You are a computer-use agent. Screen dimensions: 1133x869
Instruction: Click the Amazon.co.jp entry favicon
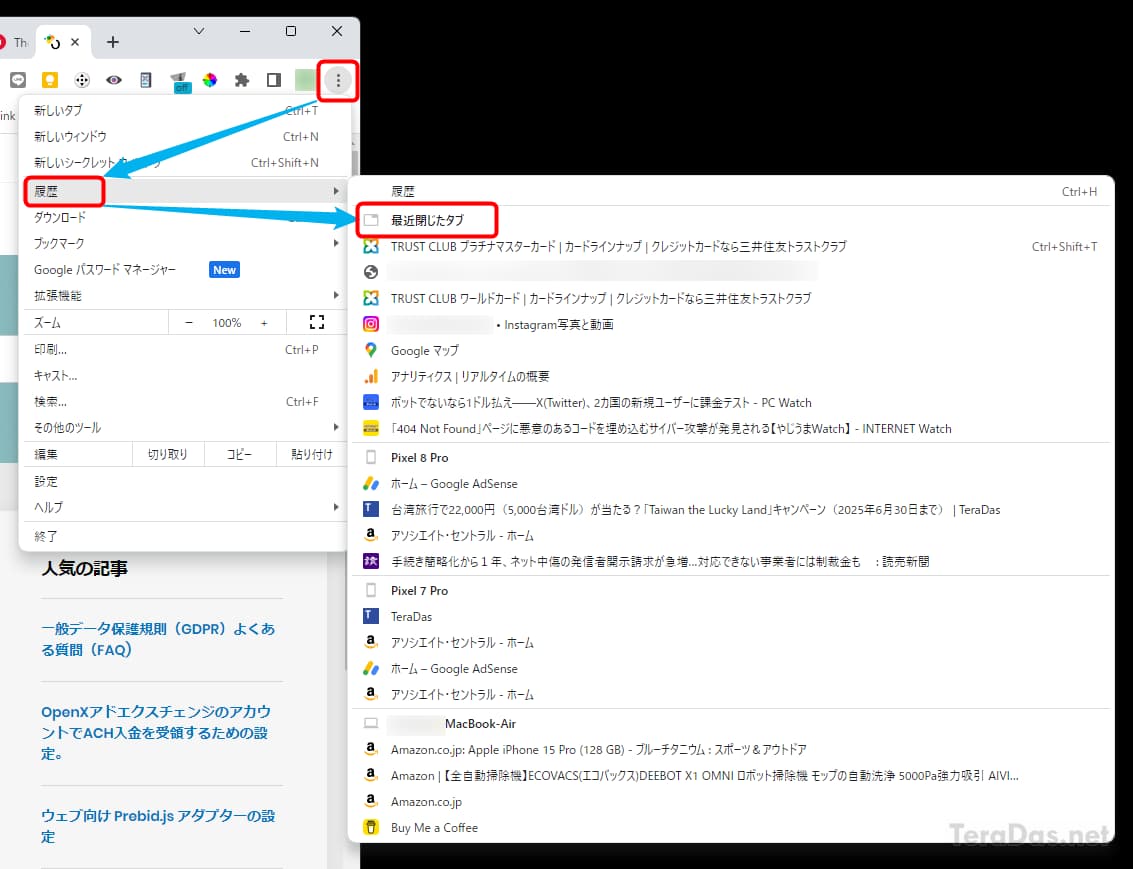point(371,801)
